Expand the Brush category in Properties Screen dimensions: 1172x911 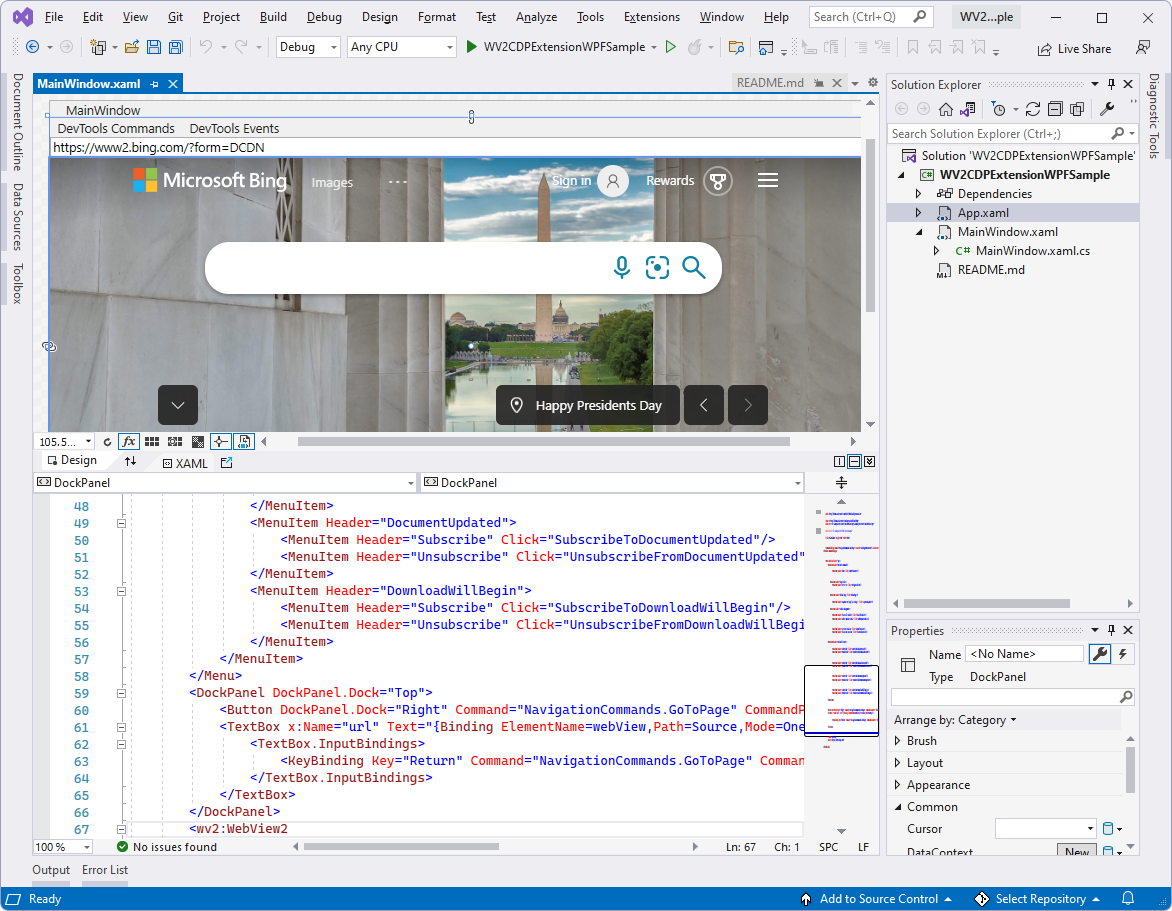pyautogui.click(x=898, y=740)
